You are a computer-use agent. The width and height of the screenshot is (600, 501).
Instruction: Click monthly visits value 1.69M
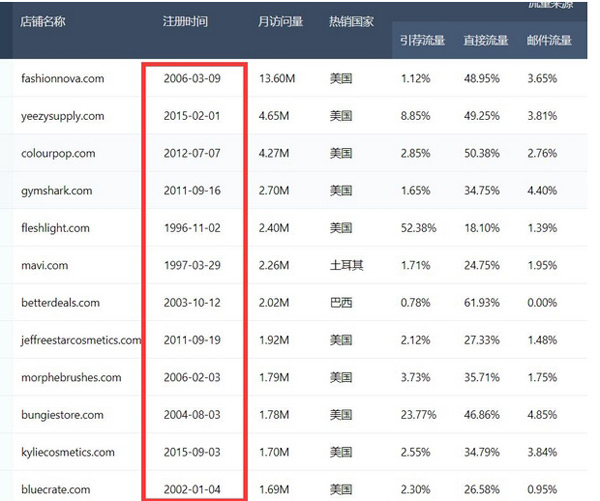(274, 490)
